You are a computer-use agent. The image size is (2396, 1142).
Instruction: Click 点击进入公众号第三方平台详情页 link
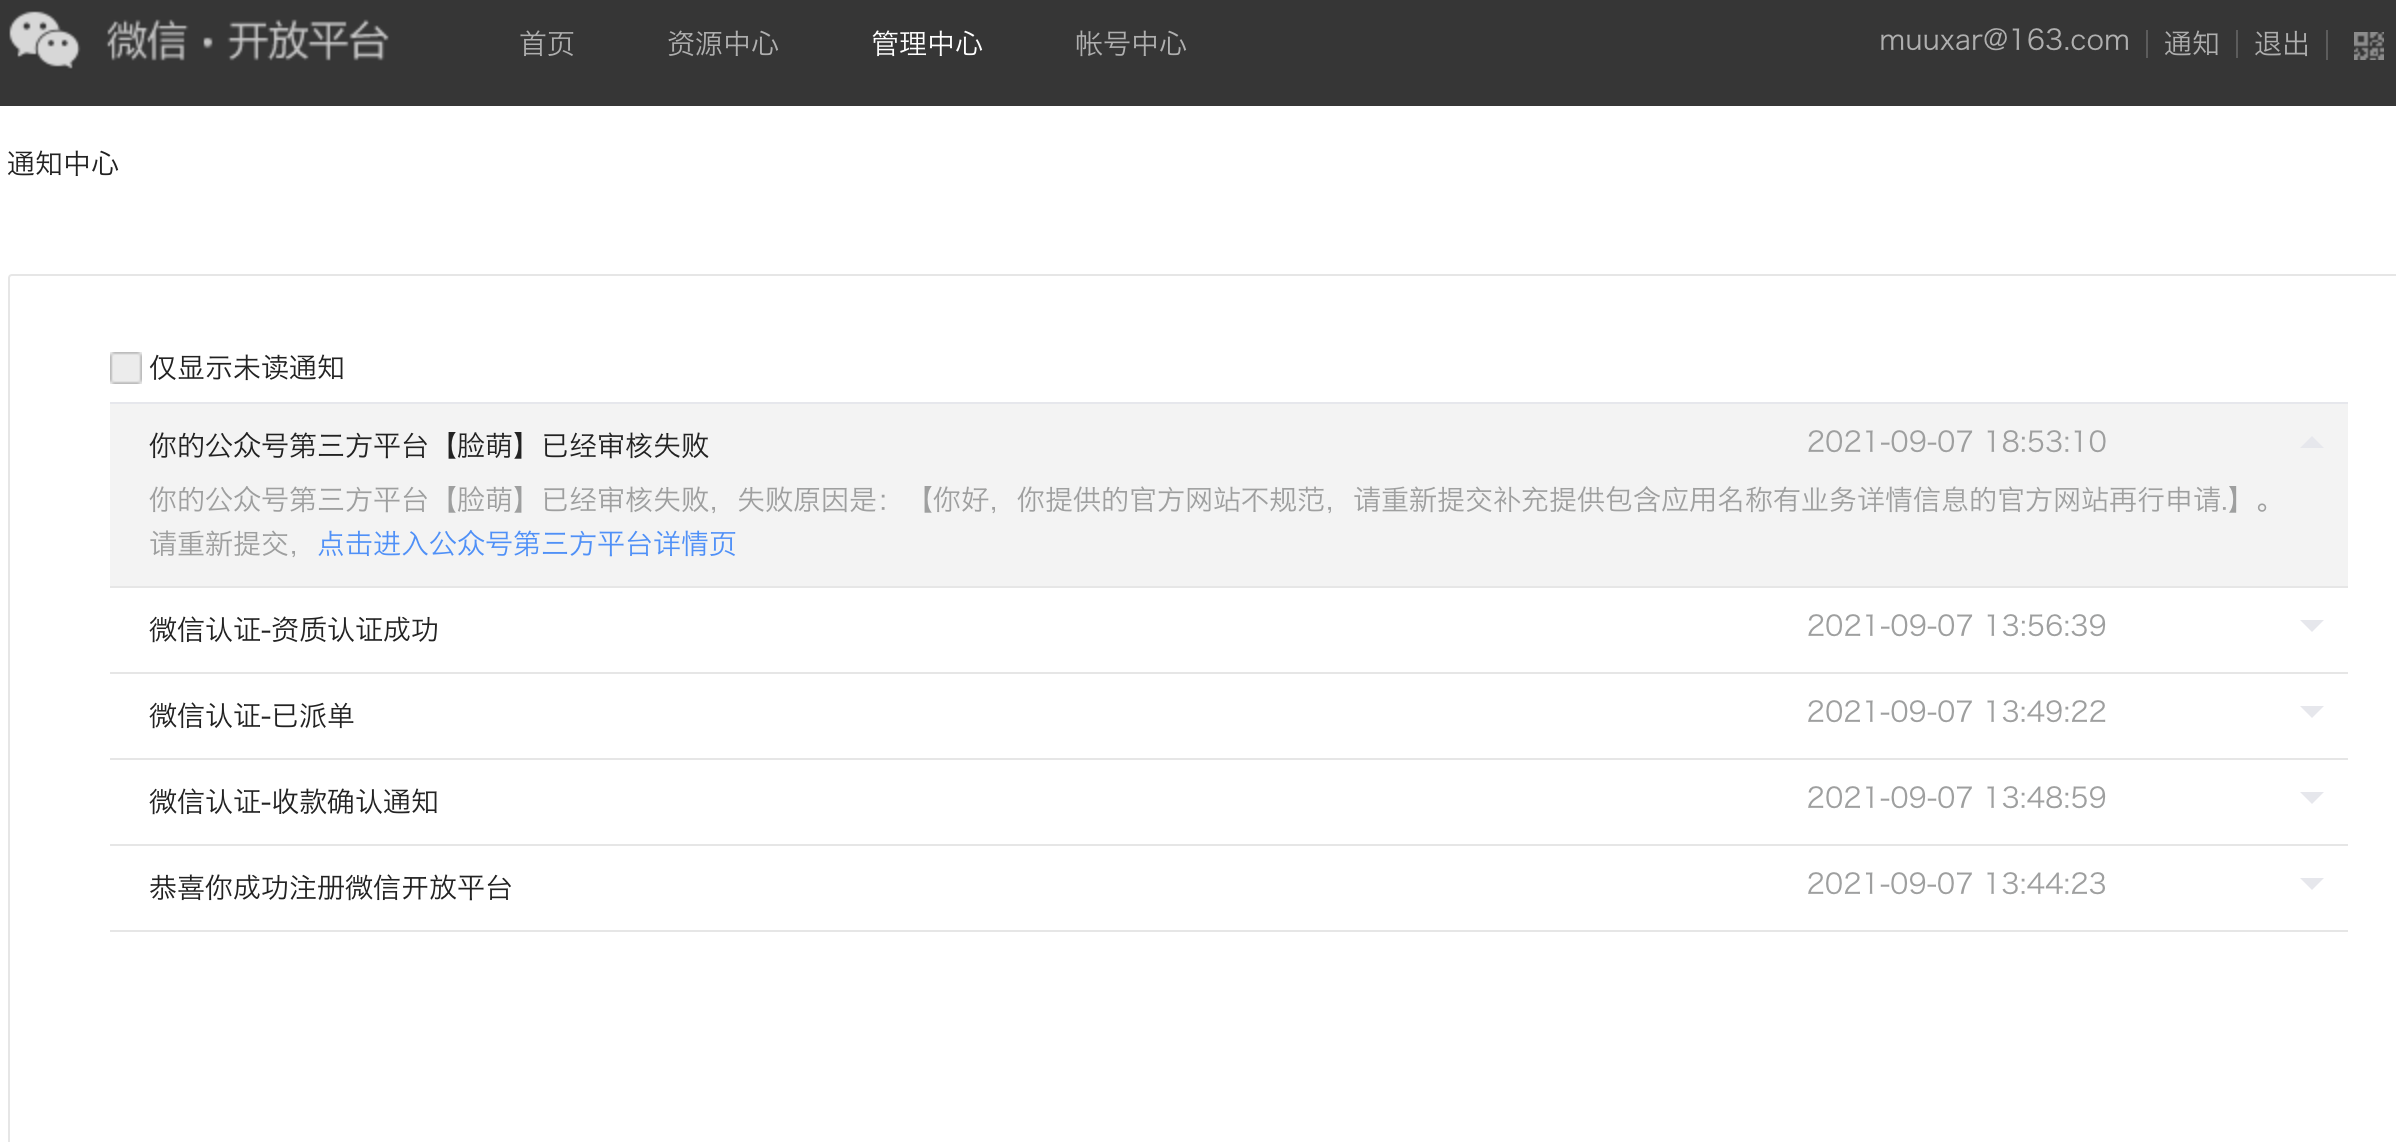pos(526,544)
